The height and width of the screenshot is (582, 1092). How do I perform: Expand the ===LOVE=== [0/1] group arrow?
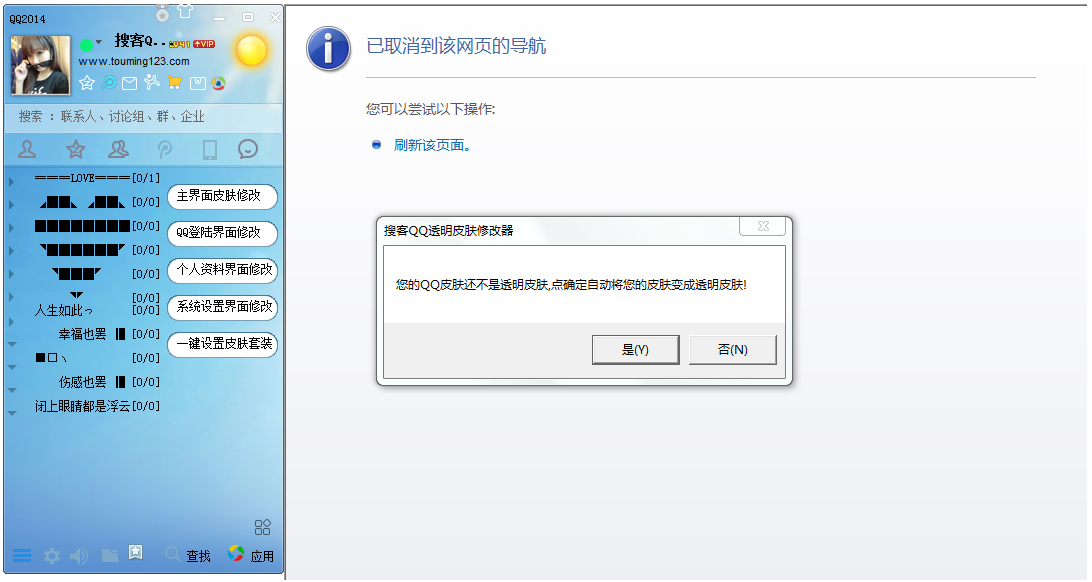tap(11, 181)
